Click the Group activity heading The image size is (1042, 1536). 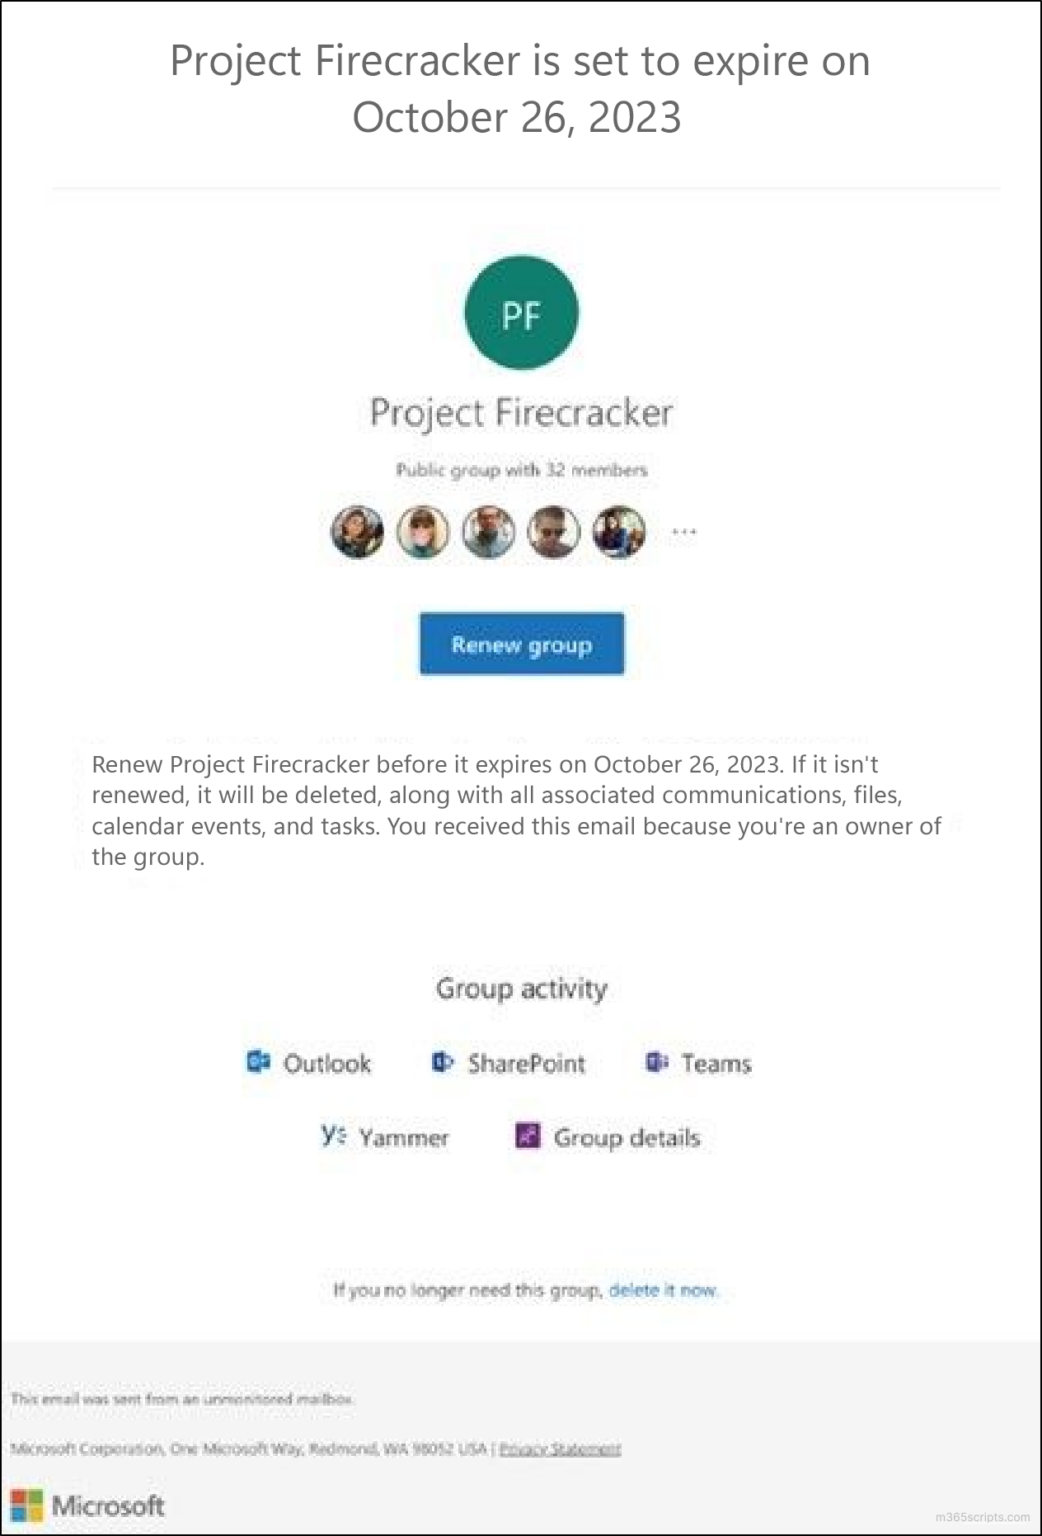click(520, 988)
